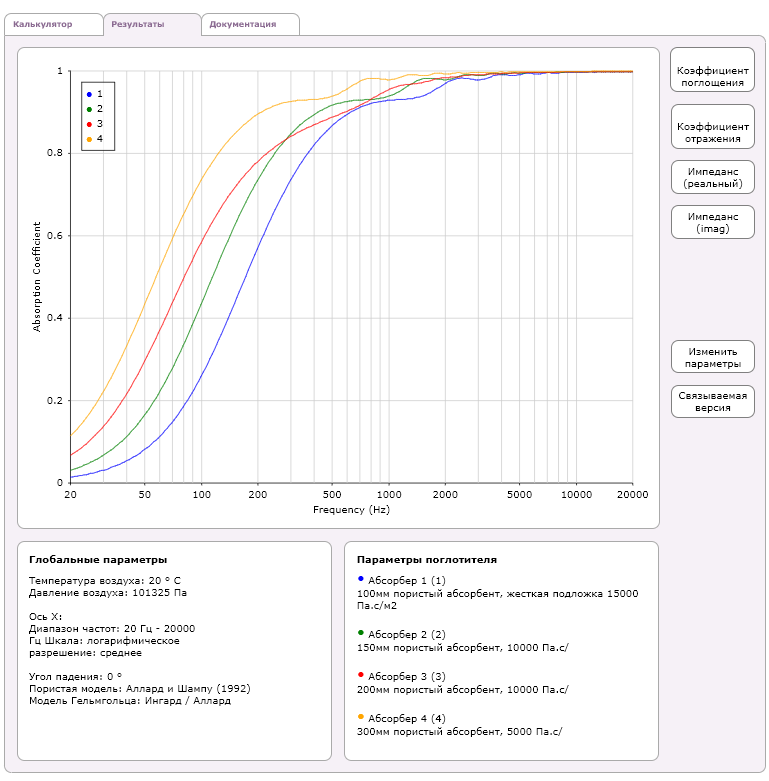Screen dimensions: 769x781
Task: Click the Изменить параметры button
Action: [712, 357]
